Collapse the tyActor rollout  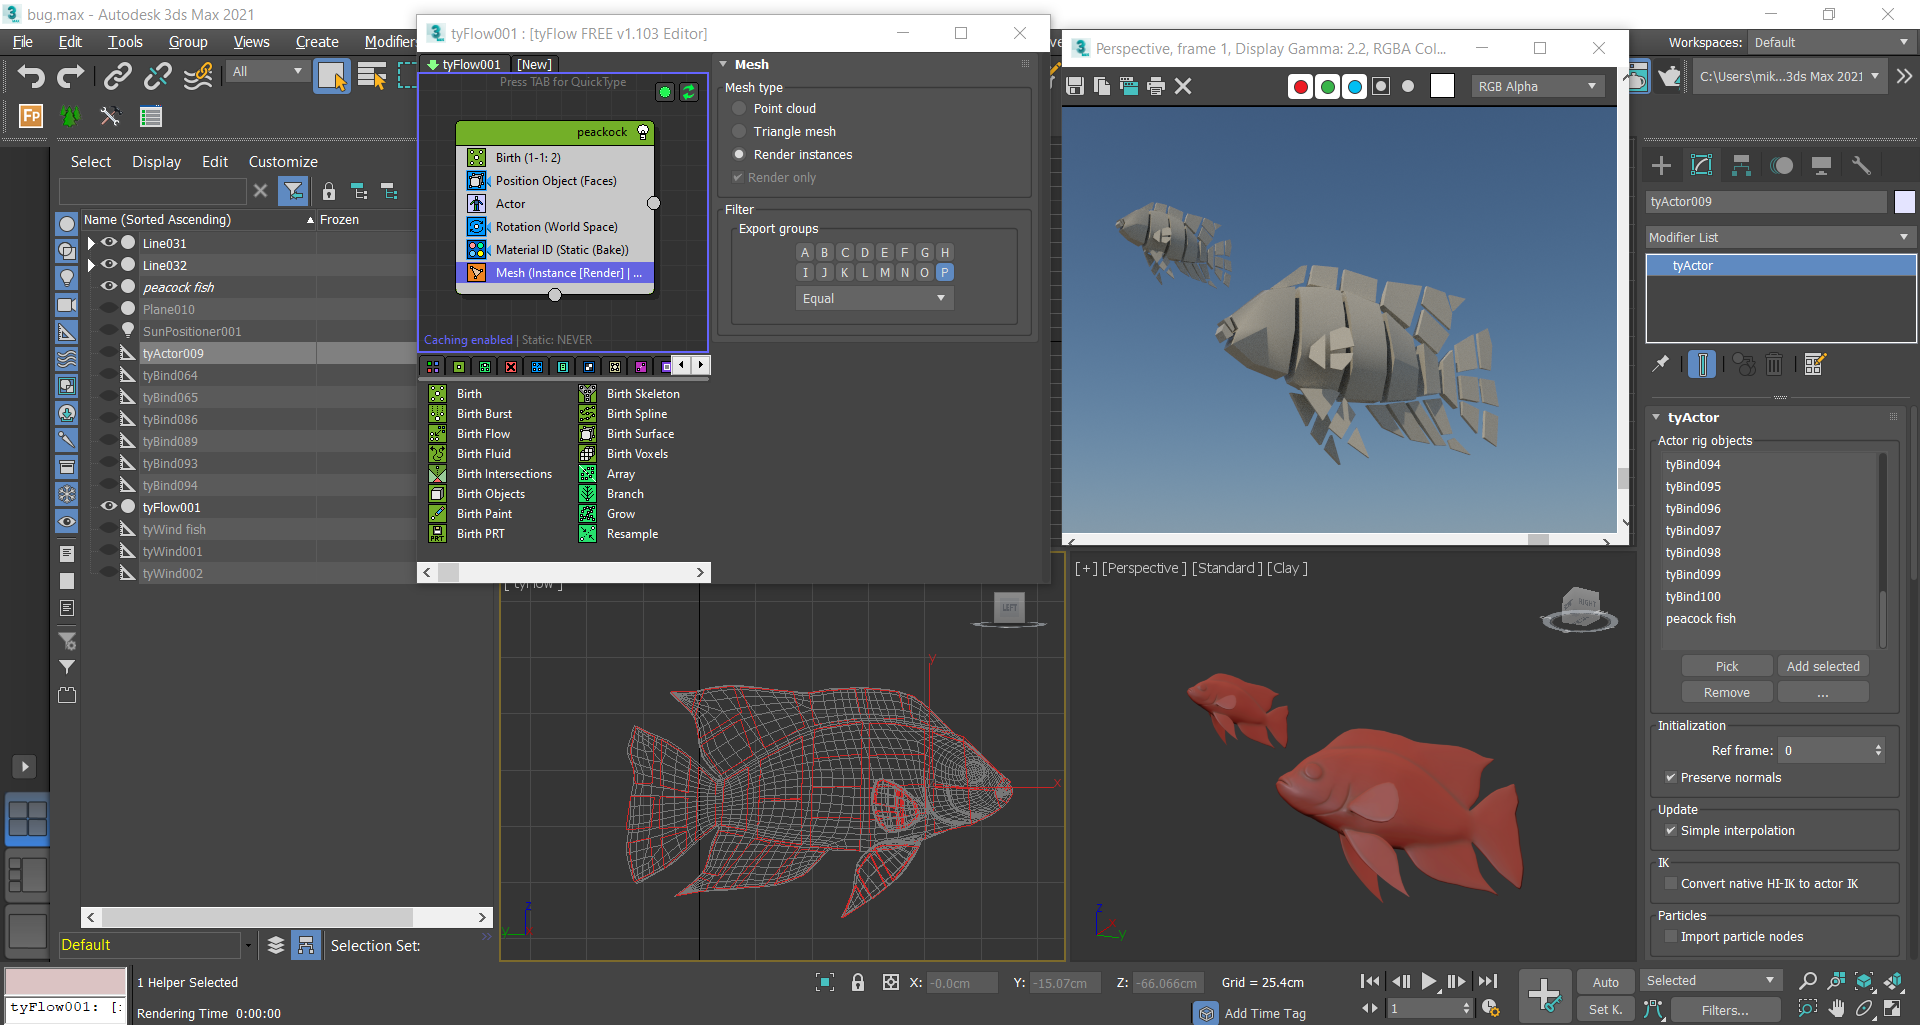pos(1656,418)
